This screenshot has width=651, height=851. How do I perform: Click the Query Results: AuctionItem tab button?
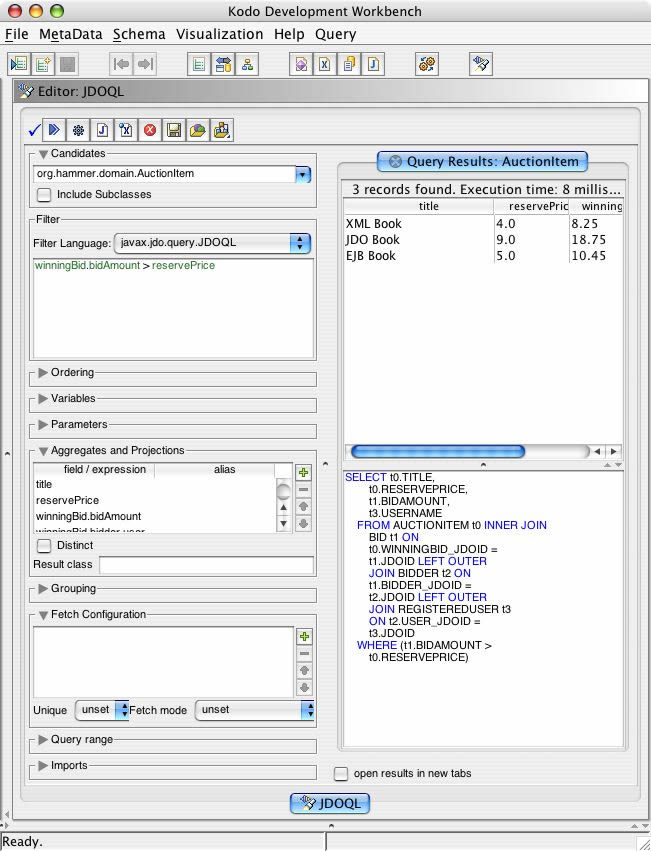click(x=482, y=161)
